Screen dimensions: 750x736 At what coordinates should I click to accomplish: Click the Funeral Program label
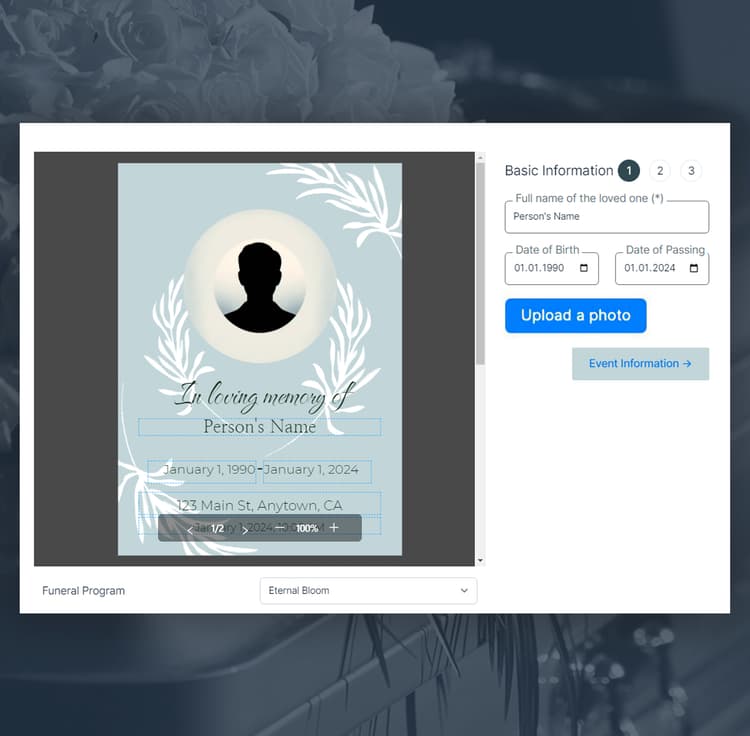(x=83, y=591)
